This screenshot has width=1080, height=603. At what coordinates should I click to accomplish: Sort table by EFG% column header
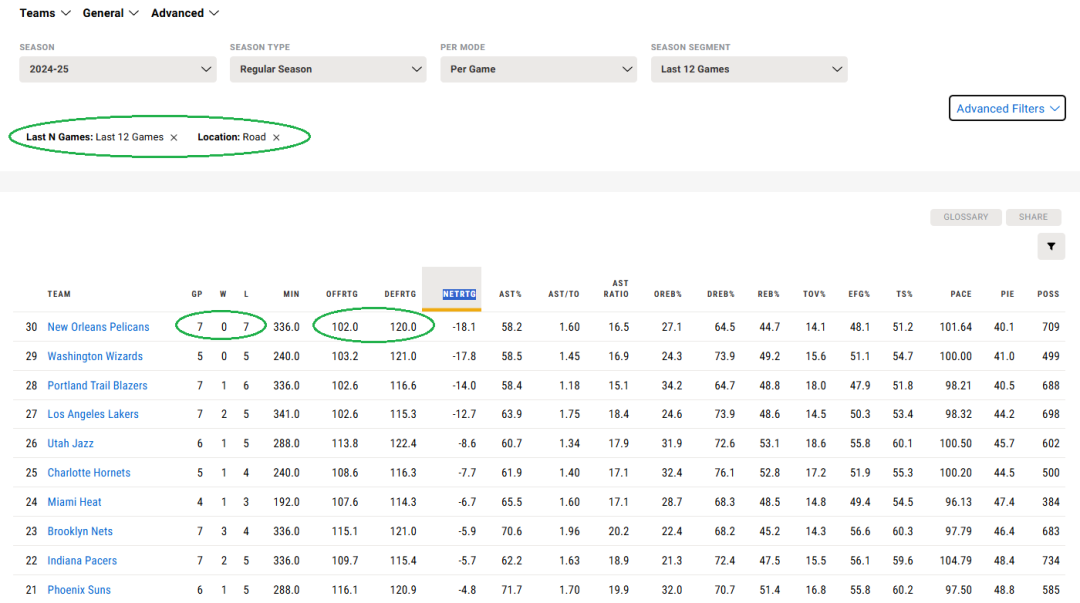[x=859, y=294]
